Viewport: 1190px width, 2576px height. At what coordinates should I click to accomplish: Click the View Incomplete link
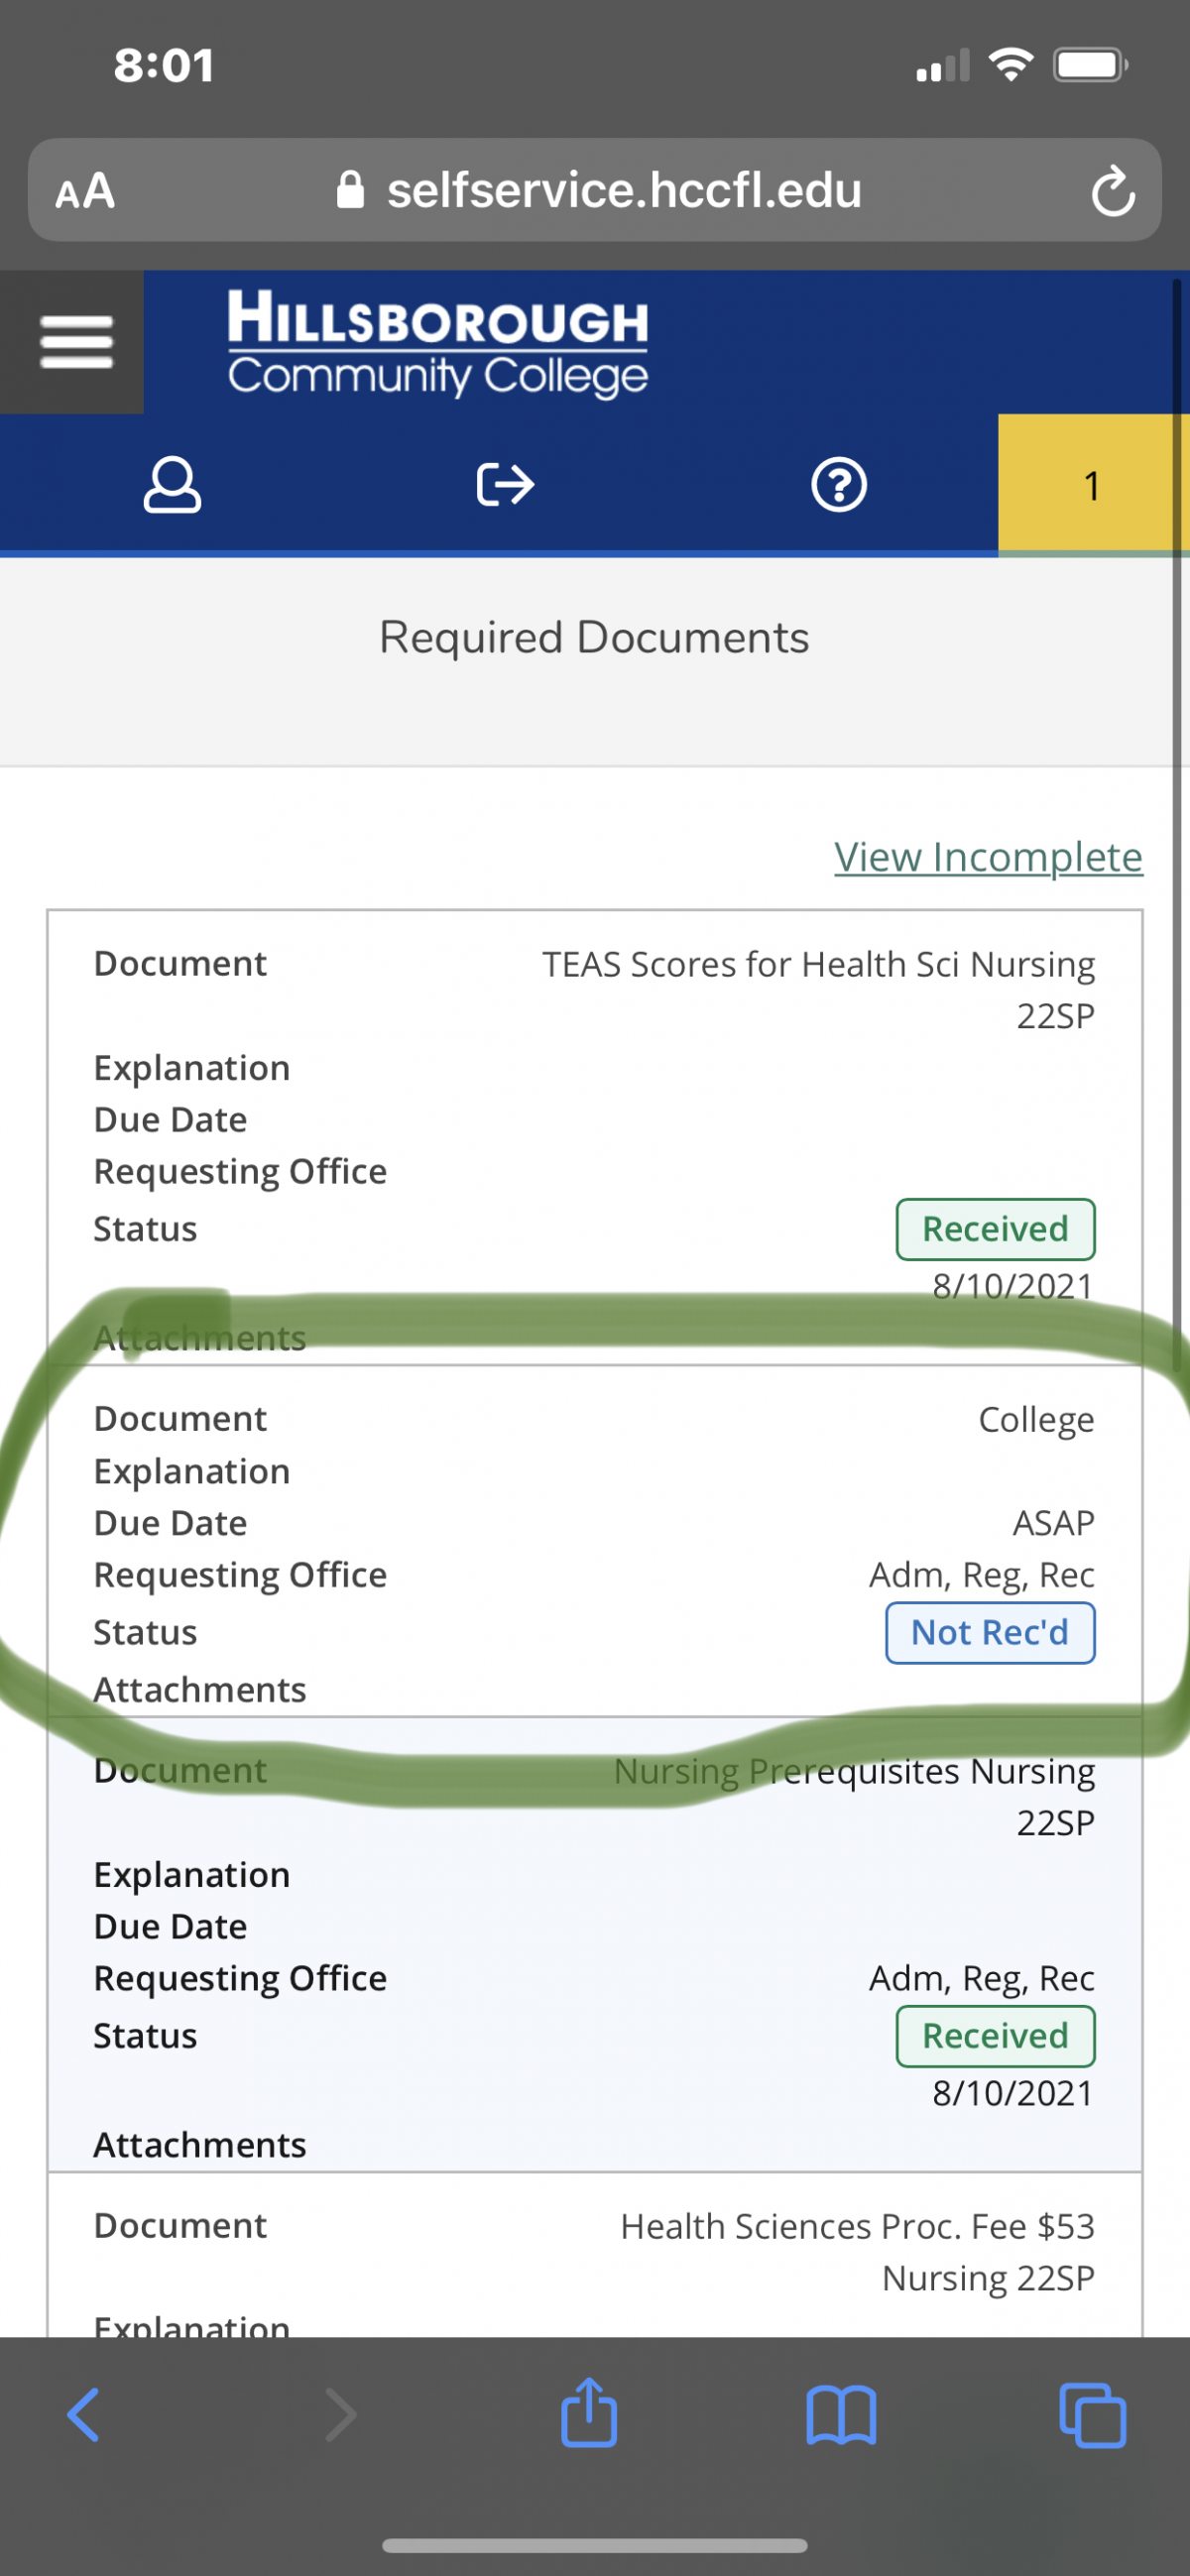pos(988,857)
